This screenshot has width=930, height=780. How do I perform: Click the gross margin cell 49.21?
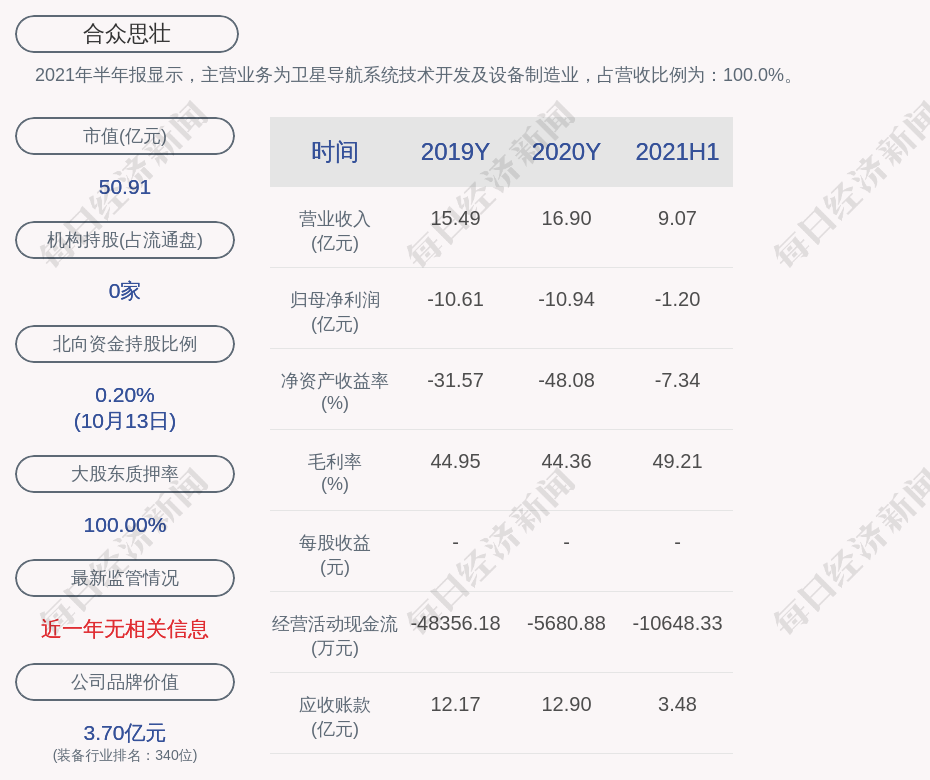pyautogui.click(x=677, y=461)
